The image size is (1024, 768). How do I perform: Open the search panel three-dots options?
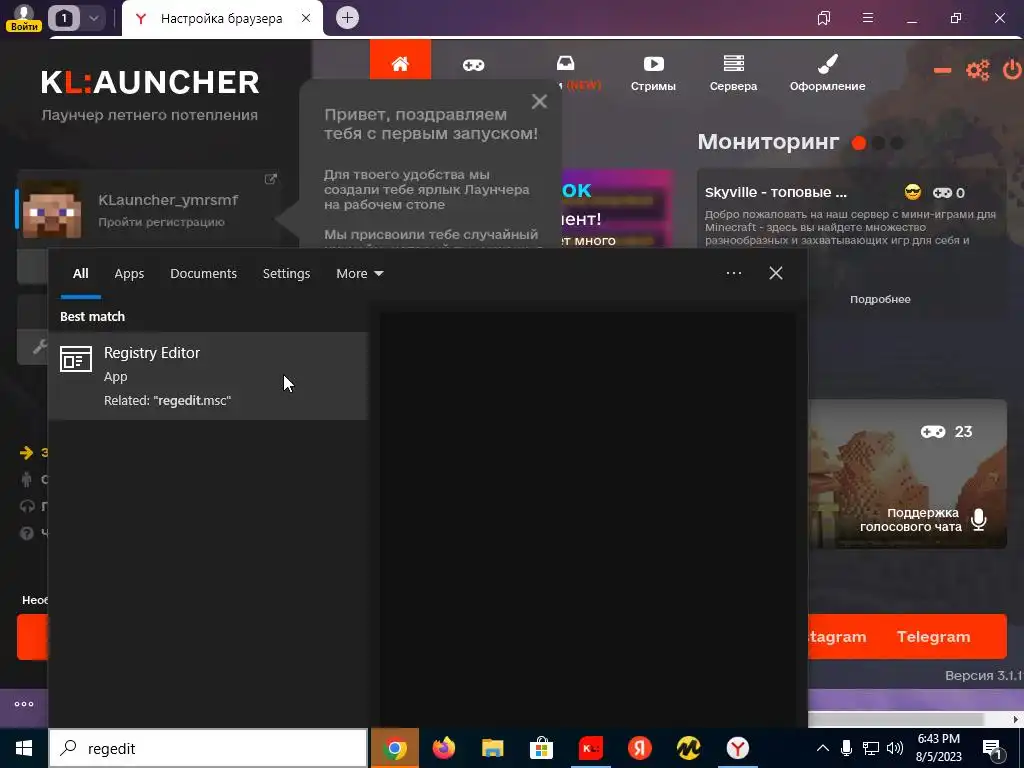point(734,273)
